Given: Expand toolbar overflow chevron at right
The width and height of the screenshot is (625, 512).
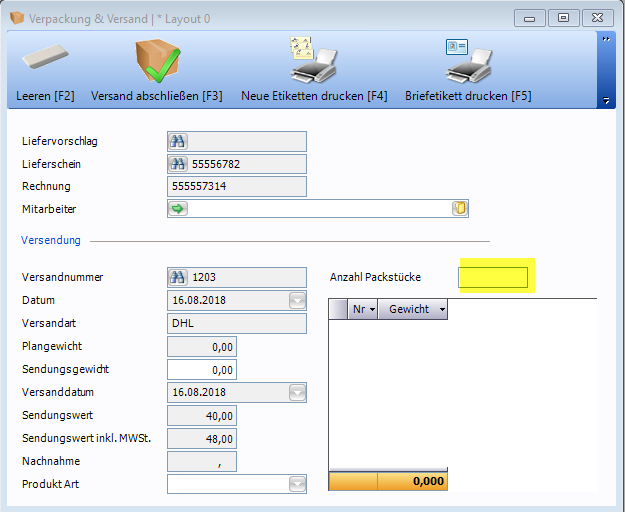Looking at the screenshot, I should pyautogui.click(x=606, y=38).
